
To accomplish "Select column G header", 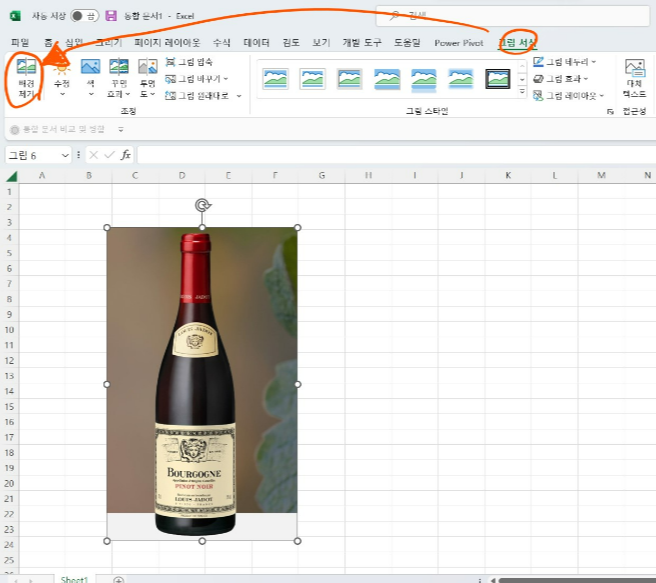I will point(322,175).
